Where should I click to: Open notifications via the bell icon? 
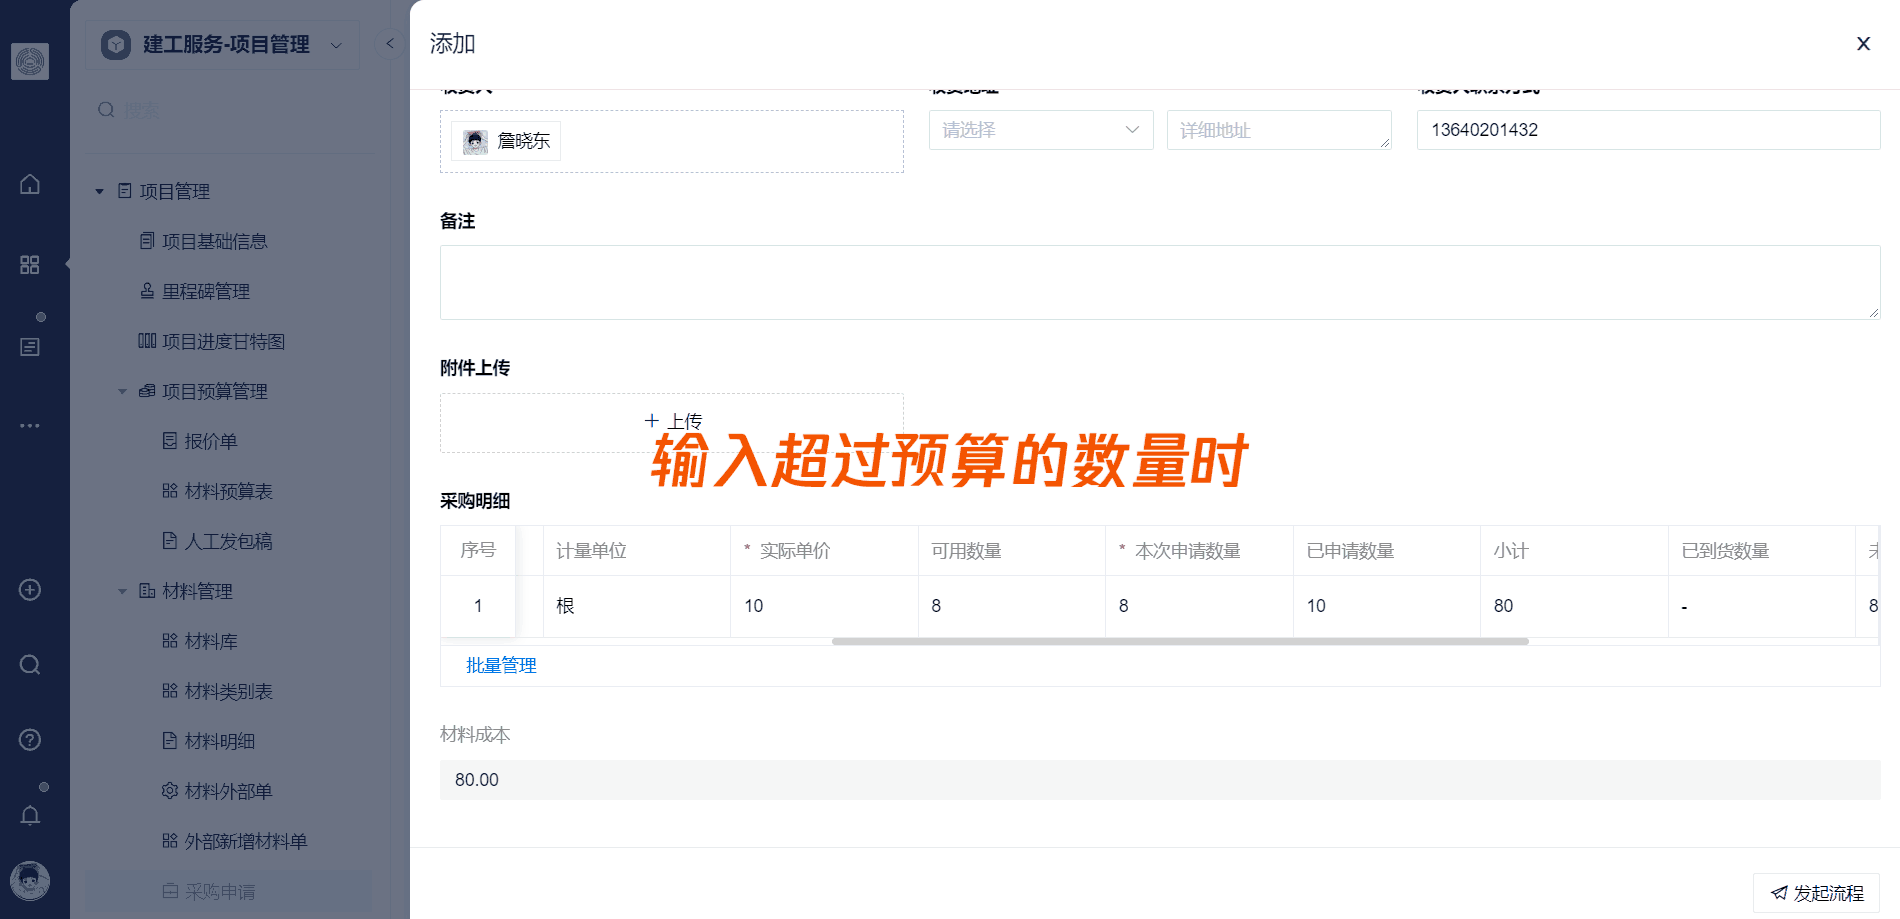tap(30, 815)
